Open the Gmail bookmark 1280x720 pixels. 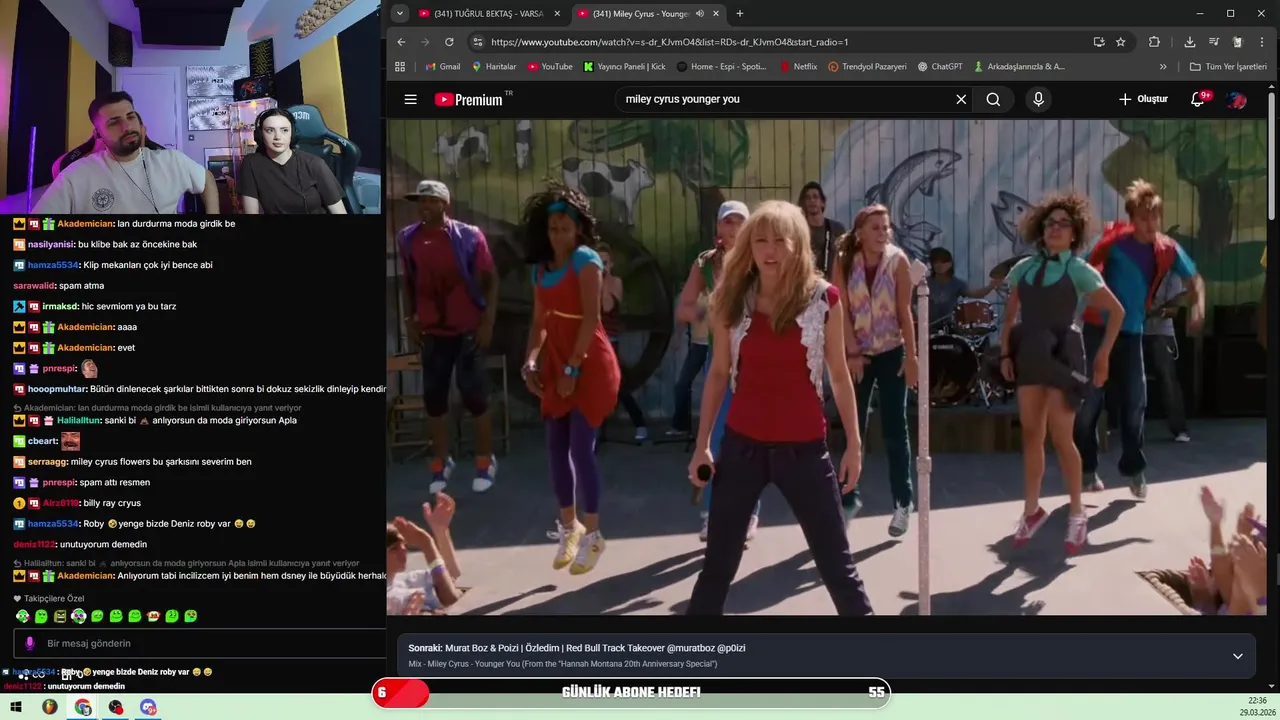[443, 67]
